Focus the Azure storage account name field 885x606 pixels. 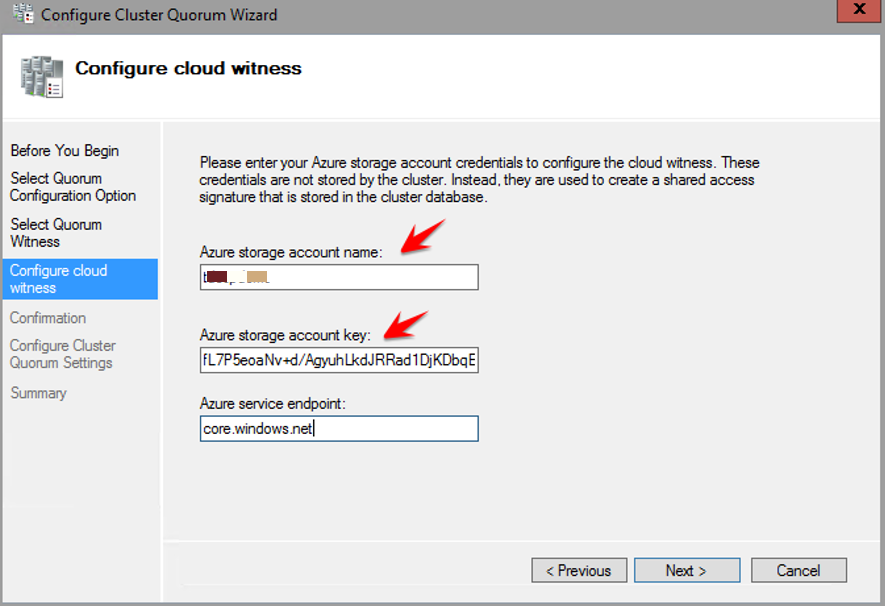click(x=339, y=277)
